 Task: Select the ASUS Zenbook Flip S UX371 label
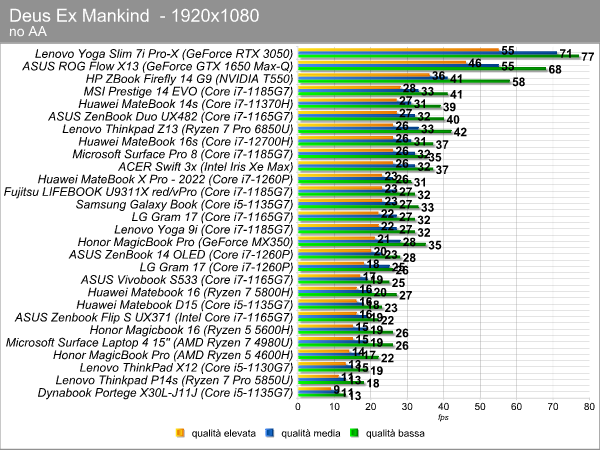click(154, 318)
